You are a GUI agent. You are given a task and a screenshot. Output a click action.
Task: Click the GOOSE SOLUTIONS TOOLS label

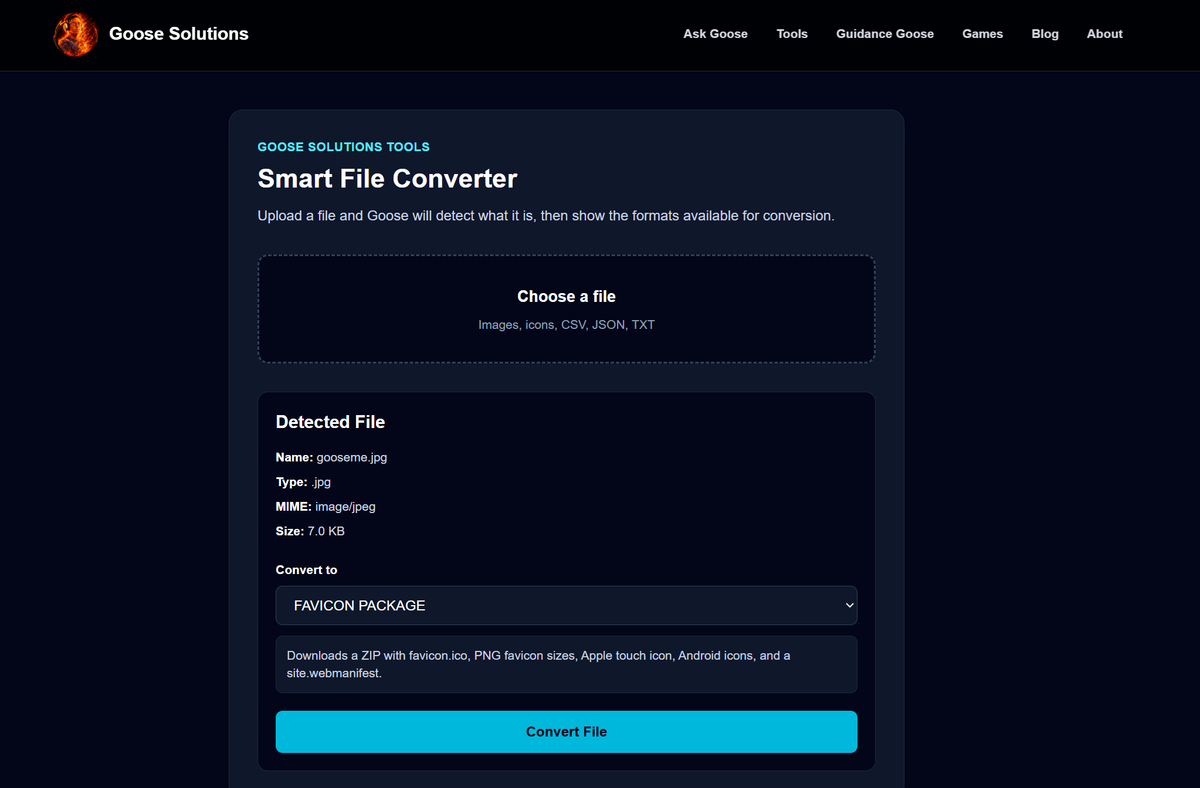(x=344, y=147)
